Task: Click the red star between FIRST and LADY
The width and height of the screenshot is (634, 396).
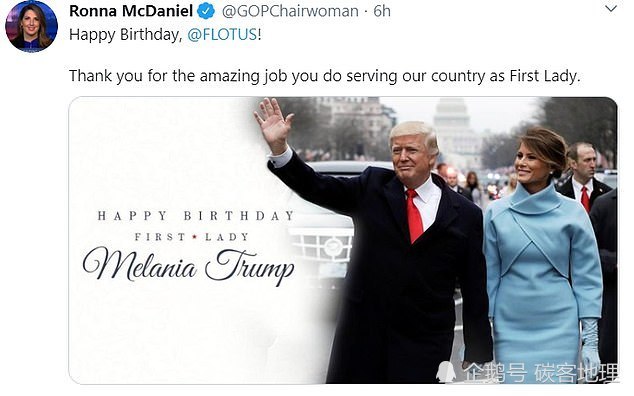Action: pyautogui.click(x=195, y=237)
